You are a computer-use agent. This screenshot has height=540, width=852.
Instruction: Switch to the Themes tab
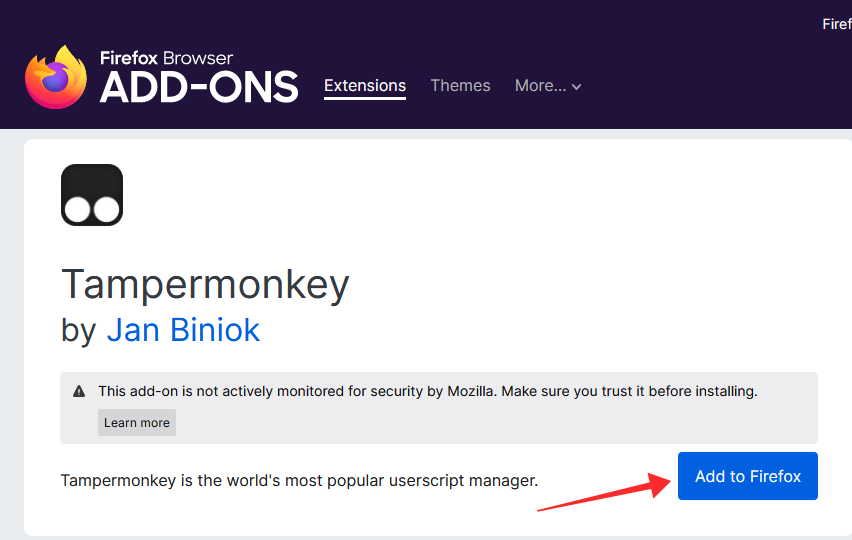click(460, 86)
